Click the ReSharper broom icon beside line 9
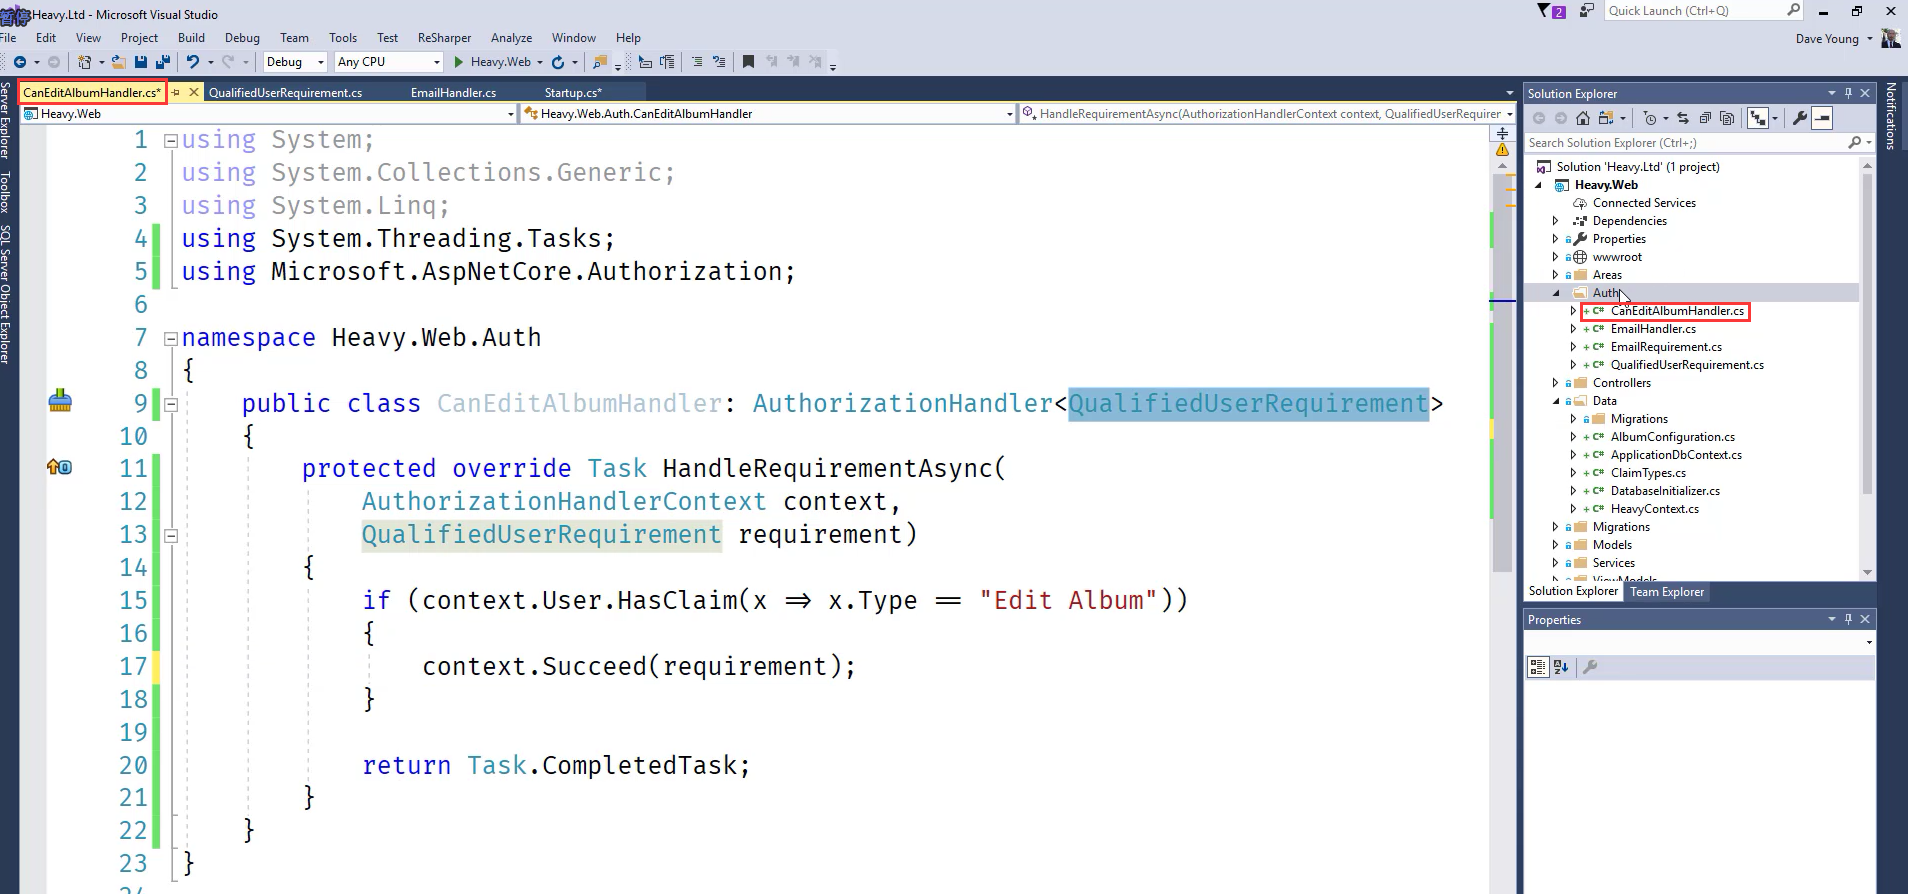1908x894 pixels. [60, 401]
